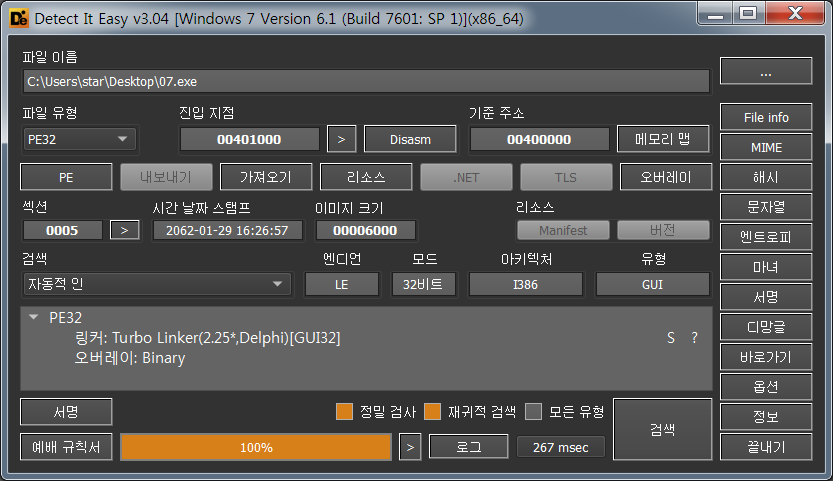Open the 메모리 맵 memory map
Viewport: 833px width, 481px height.
663,139
